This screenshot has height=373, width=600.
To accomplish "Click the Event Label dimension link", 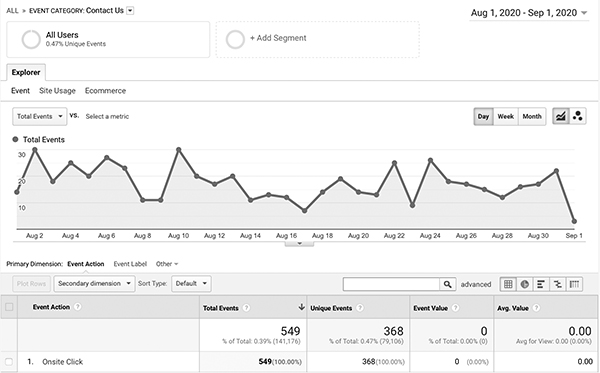I will 130,264.
